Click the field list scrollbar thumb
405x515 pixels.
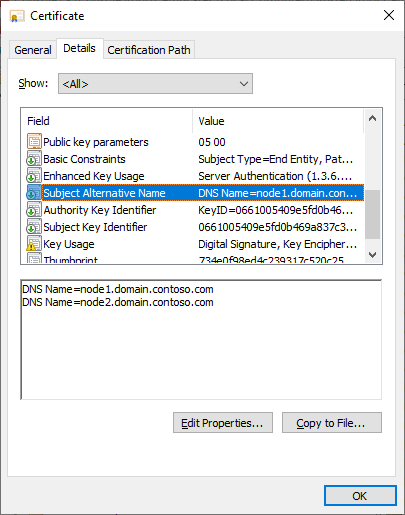pos(373,214)
